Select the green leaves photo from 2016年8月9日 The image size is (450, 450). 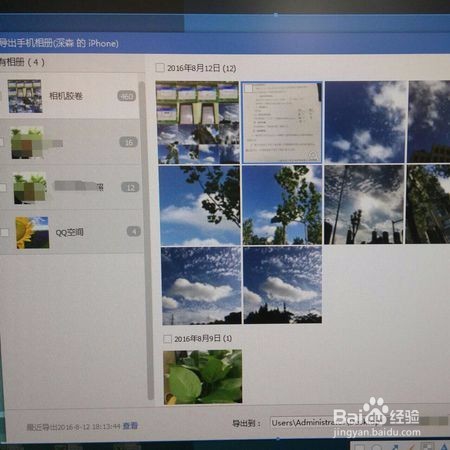(203, 377)
